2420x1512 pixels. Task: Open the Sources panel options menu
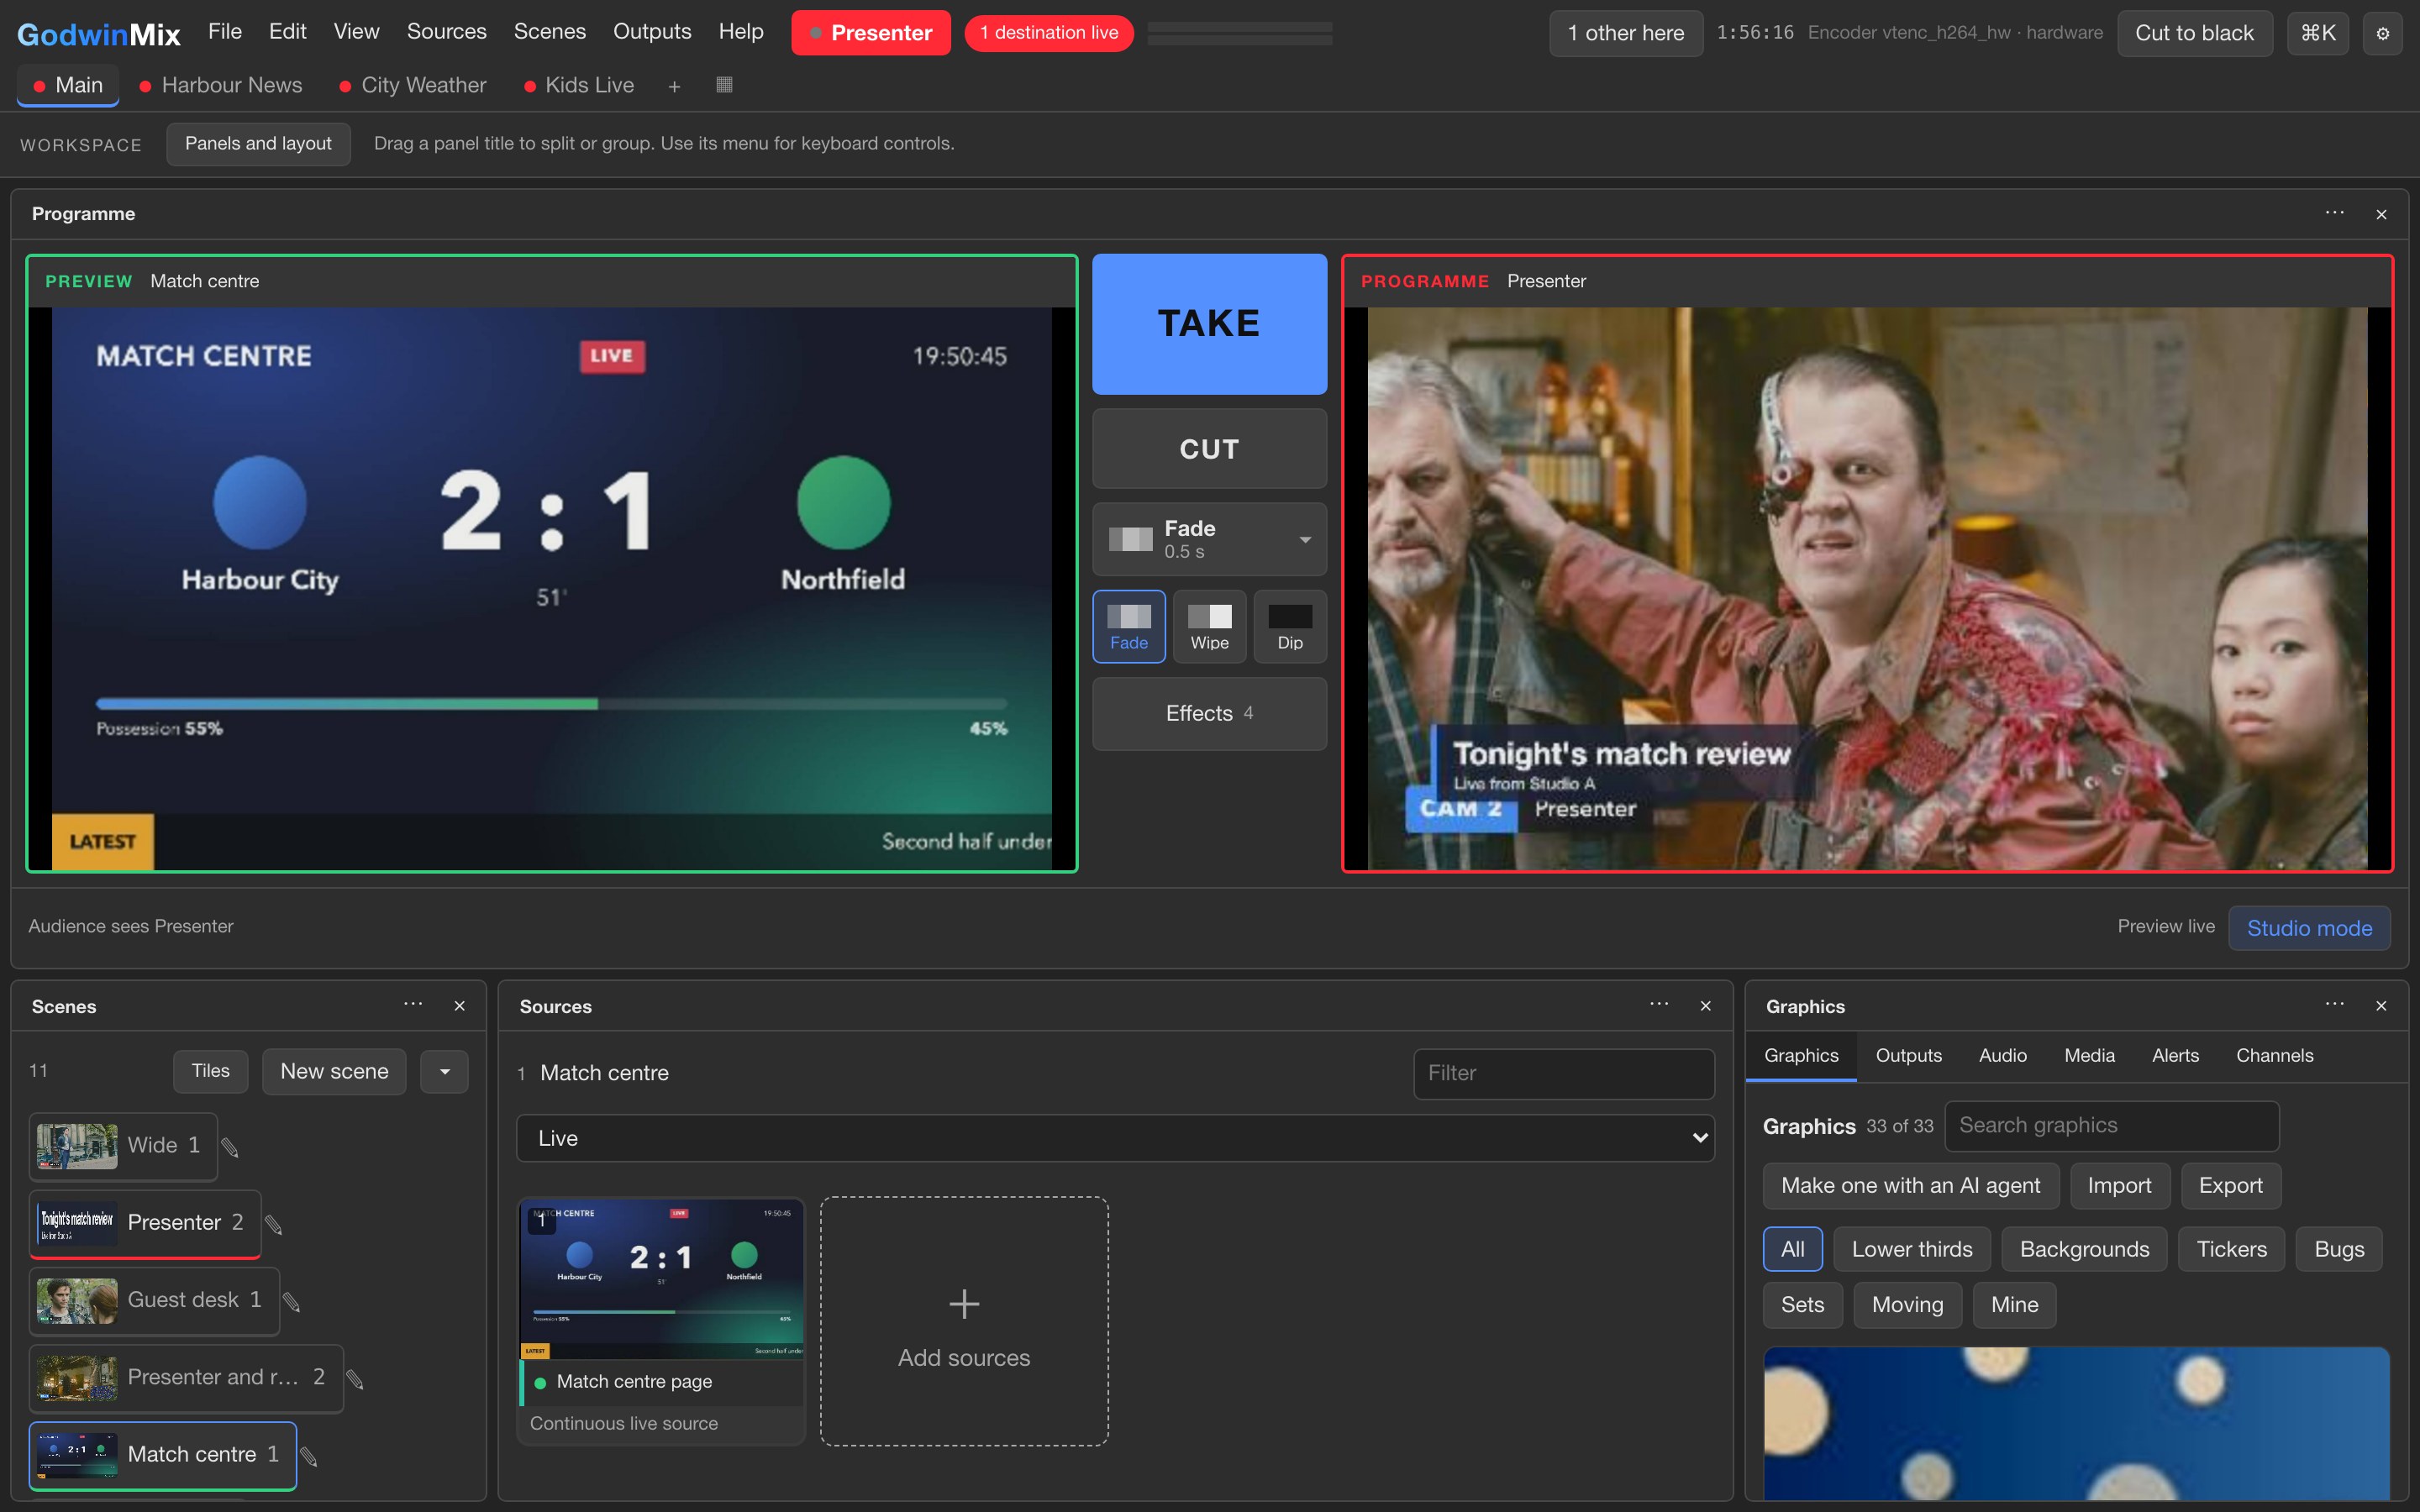(1659, 1004)
